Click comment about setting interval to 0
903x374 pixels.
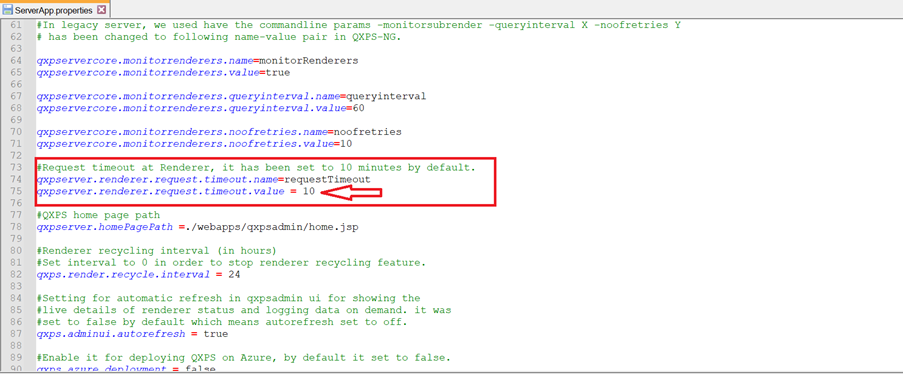[x=231, y=263]
